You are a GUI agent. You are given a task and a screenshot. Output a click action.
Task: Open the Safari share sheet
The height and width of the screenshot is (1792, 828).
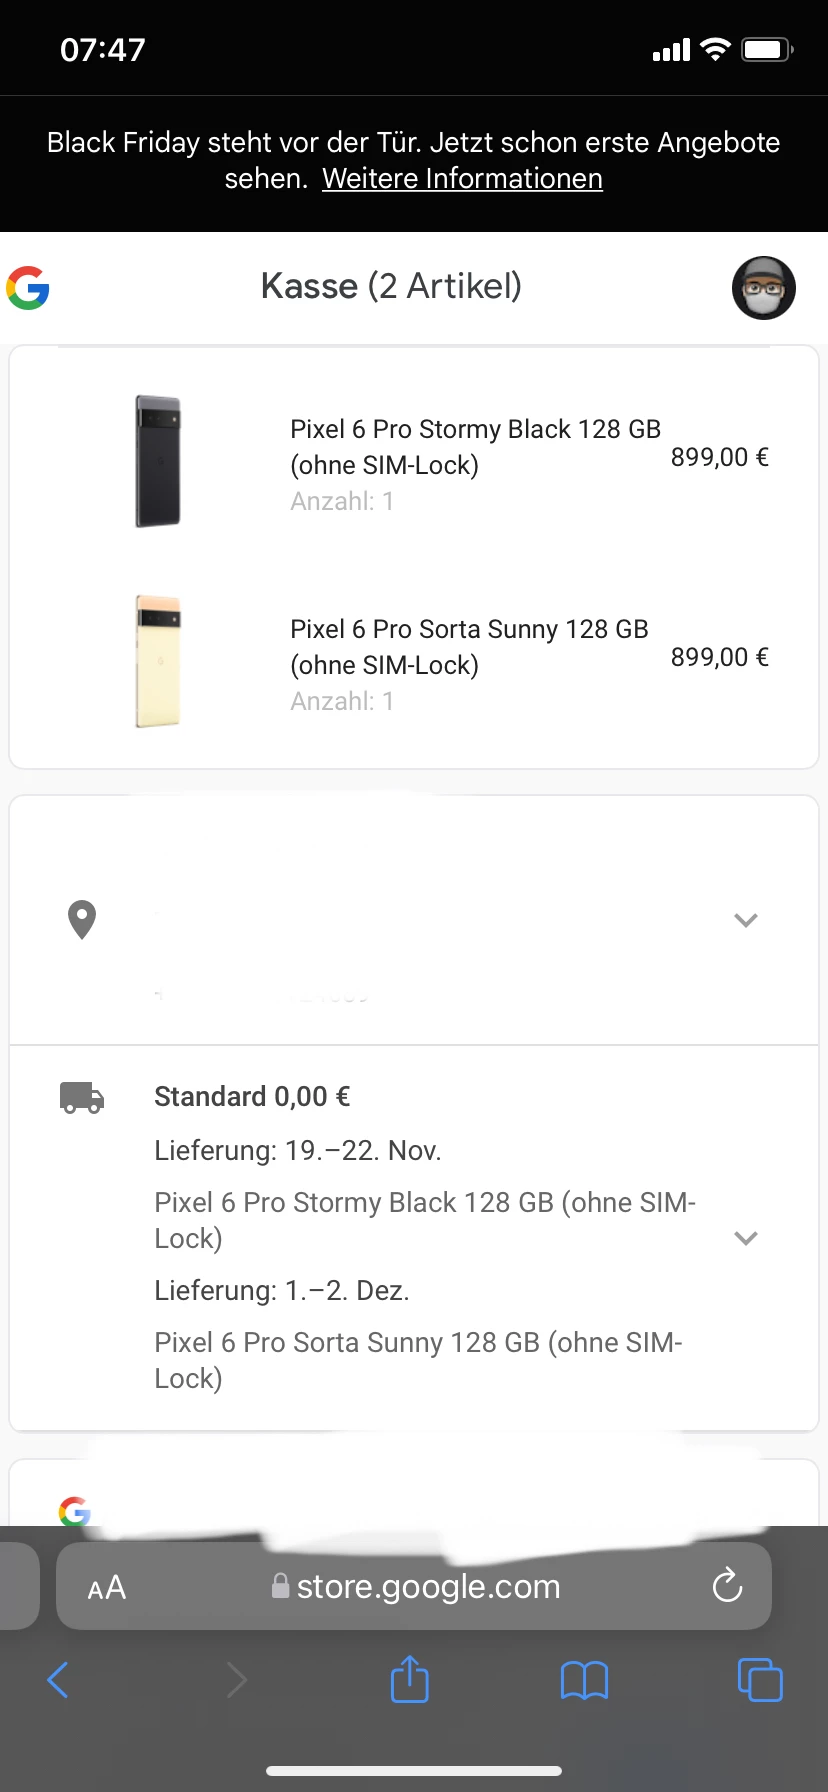click(409, 1679)
